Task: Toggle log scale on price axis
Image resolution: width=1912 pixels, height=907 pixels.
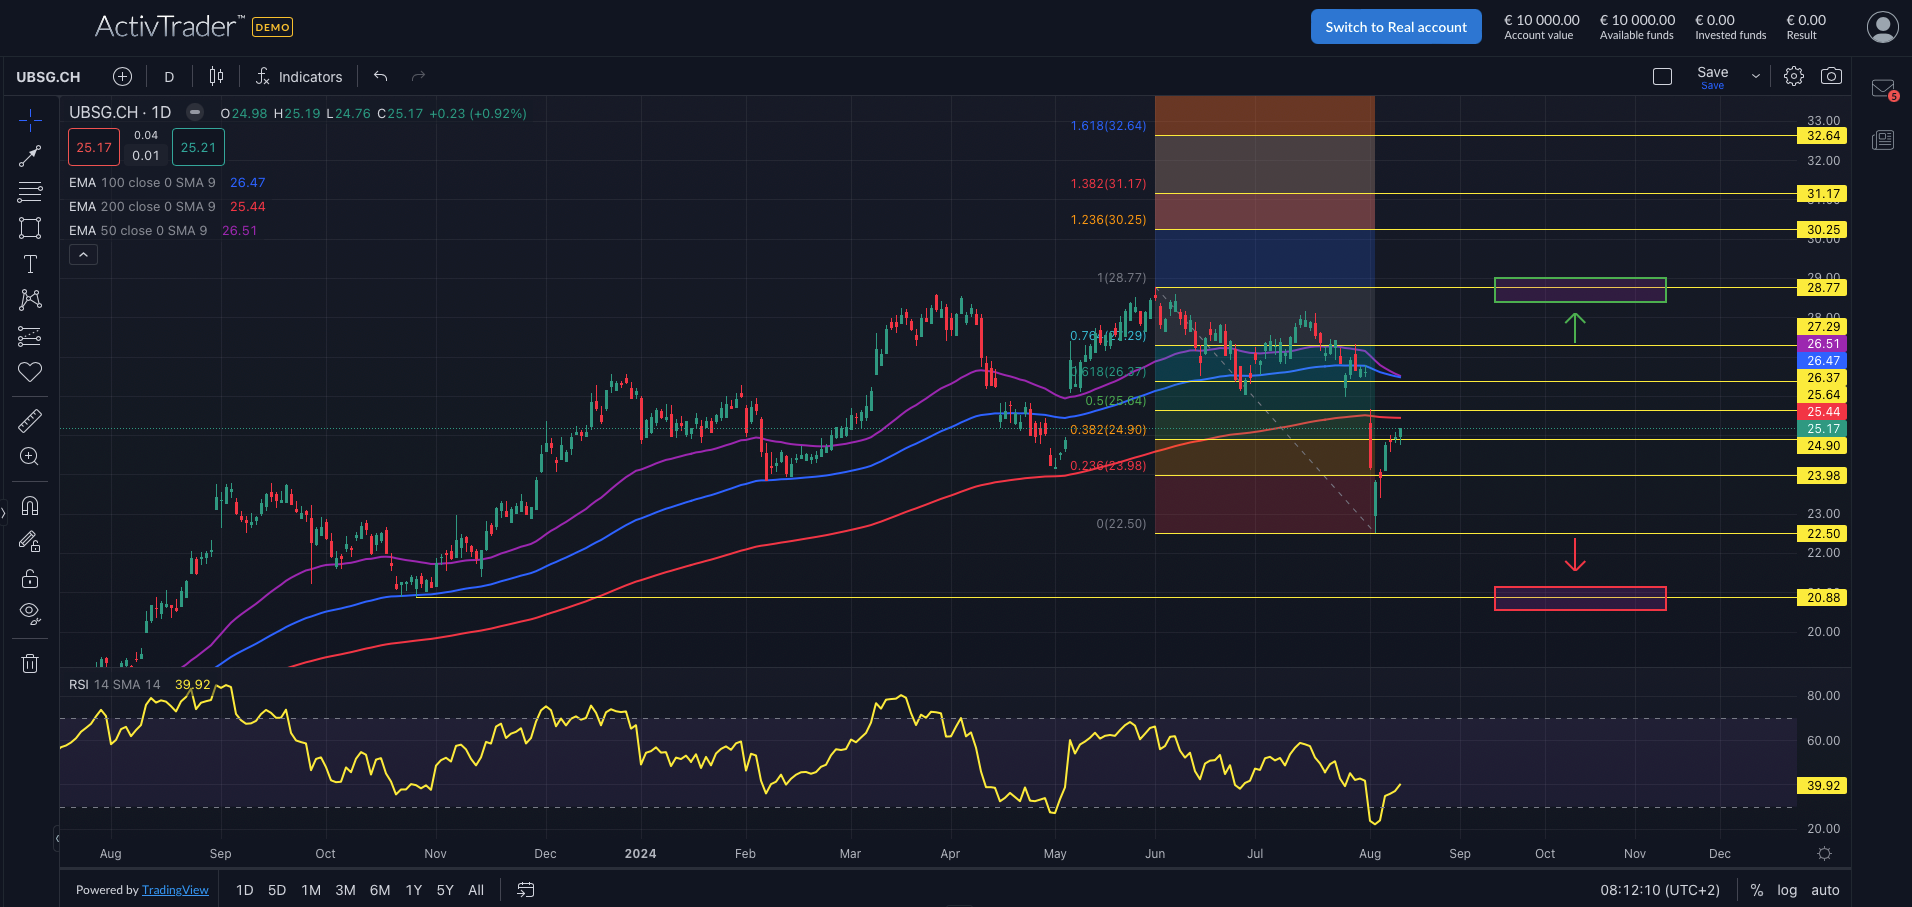Action: 1787,890
